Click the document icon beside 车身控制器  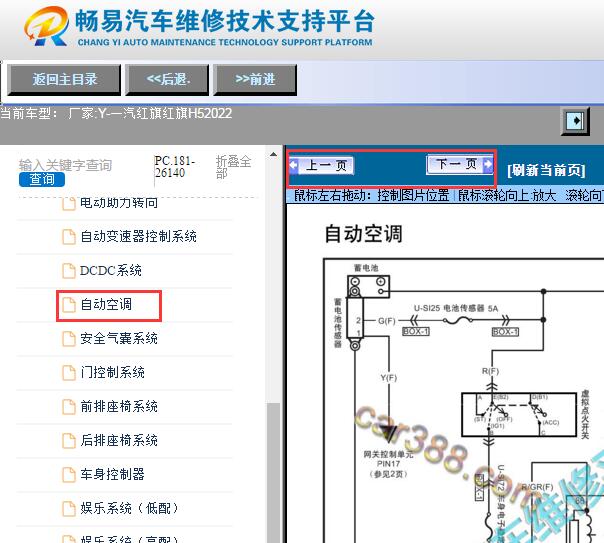click(x=69, y=474)
